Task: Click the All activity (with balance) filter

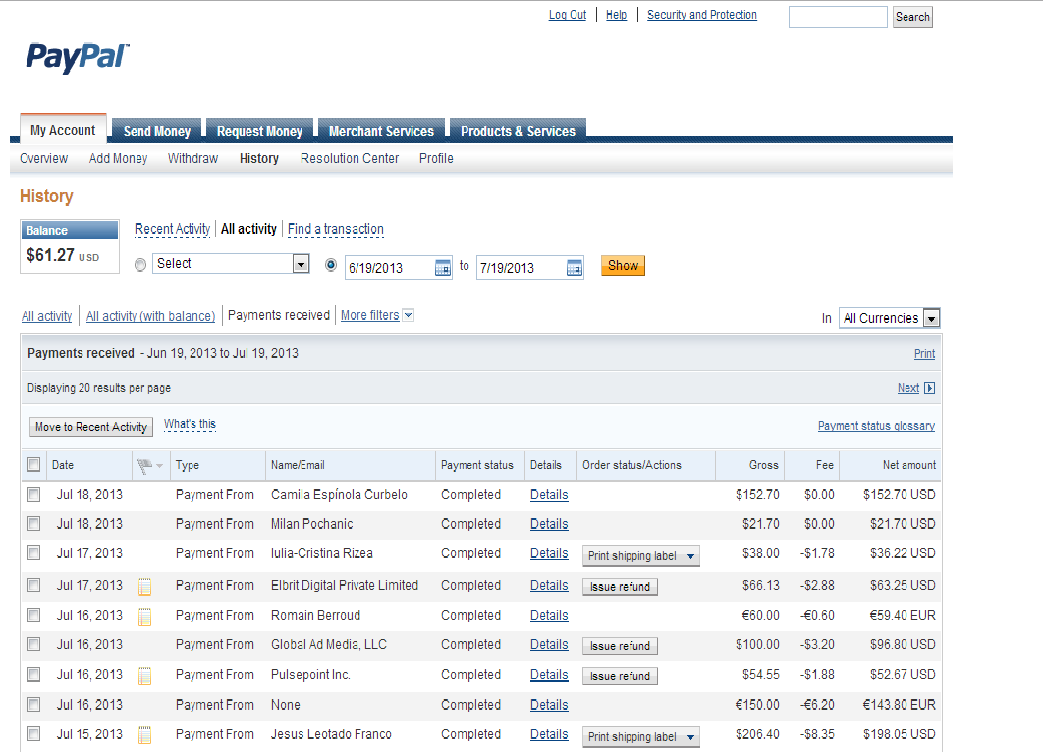Action: [x=150, y=316]
